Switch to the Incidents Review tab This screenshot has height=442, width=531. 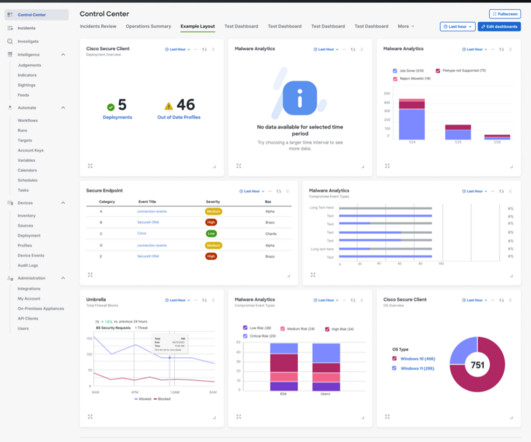click(98, 26)
